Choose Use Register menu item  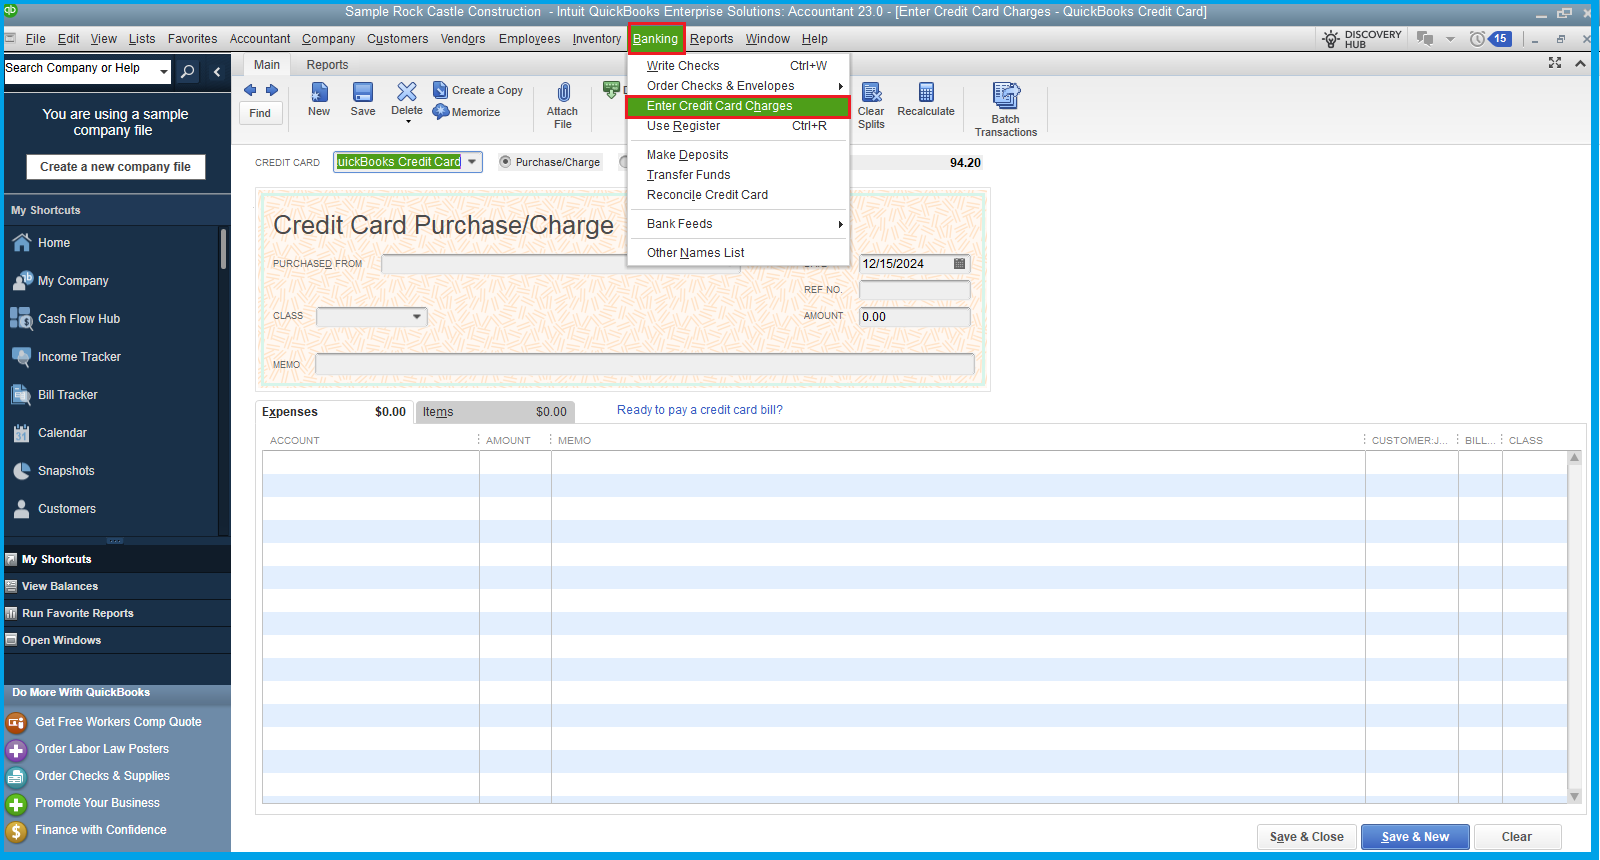738,126
